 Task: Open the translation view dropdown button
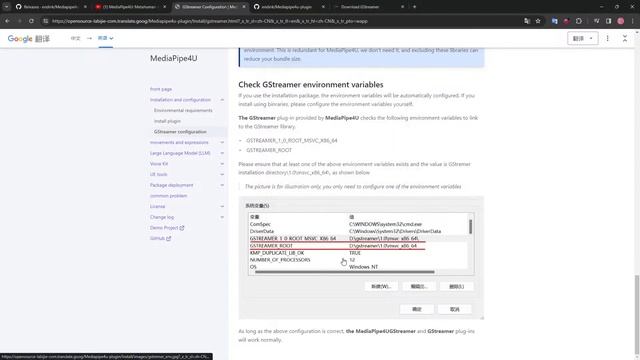(x=582, y=38)
